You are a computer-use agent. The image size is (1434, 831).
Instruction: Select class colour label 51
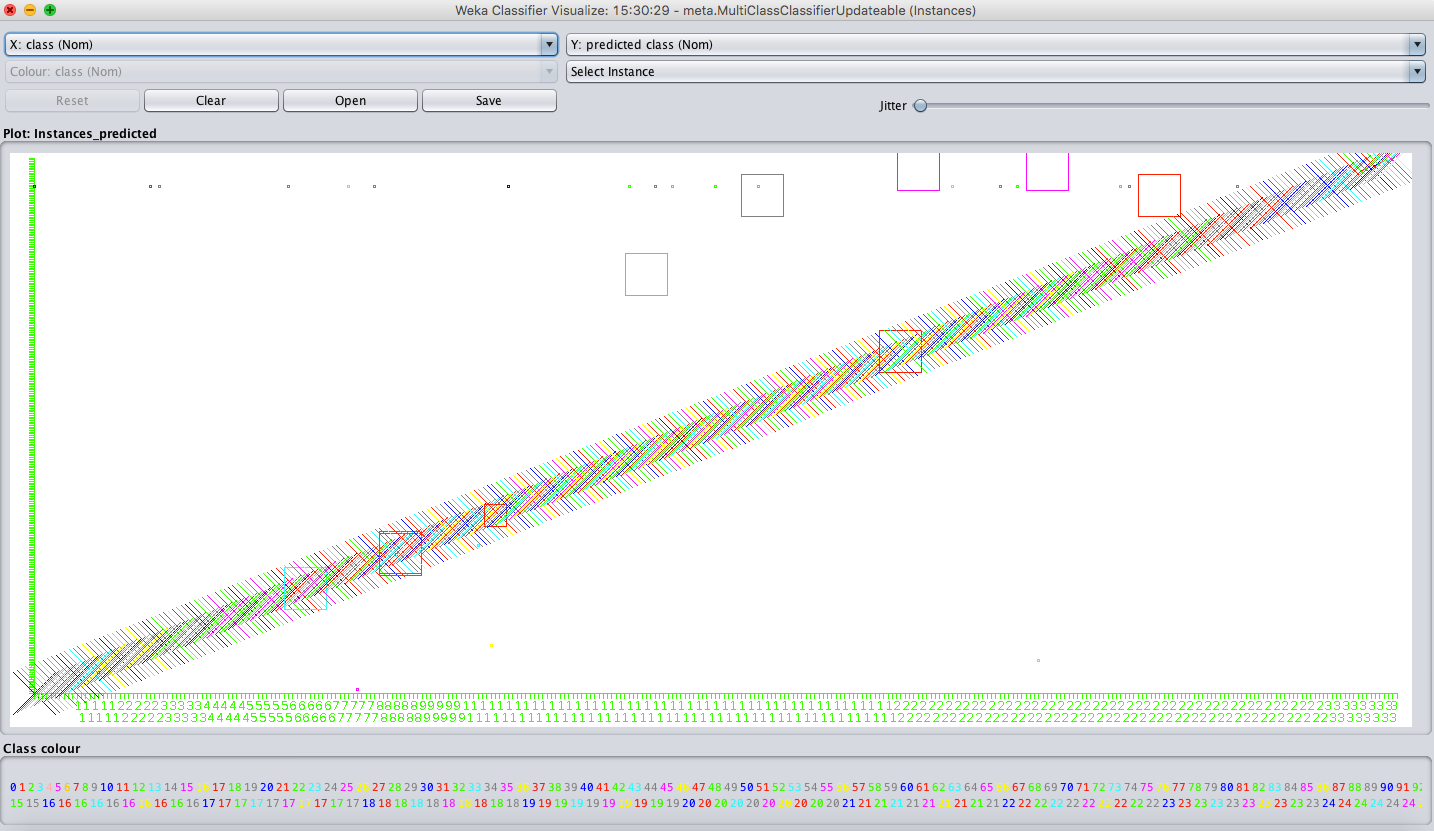pos(763,787)
